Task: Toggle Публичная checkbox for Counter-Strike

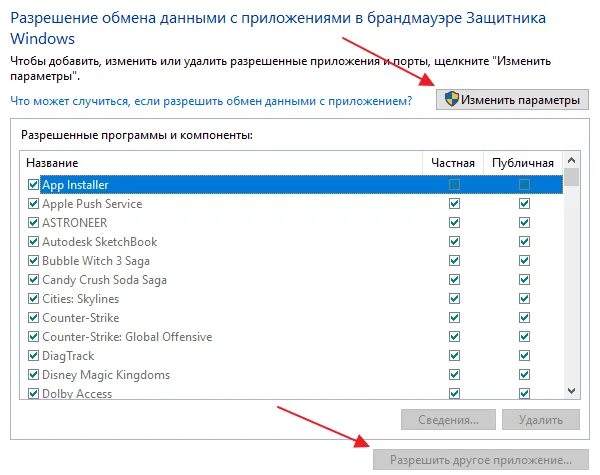Action: pyautogui.click(x=524, y=318)
